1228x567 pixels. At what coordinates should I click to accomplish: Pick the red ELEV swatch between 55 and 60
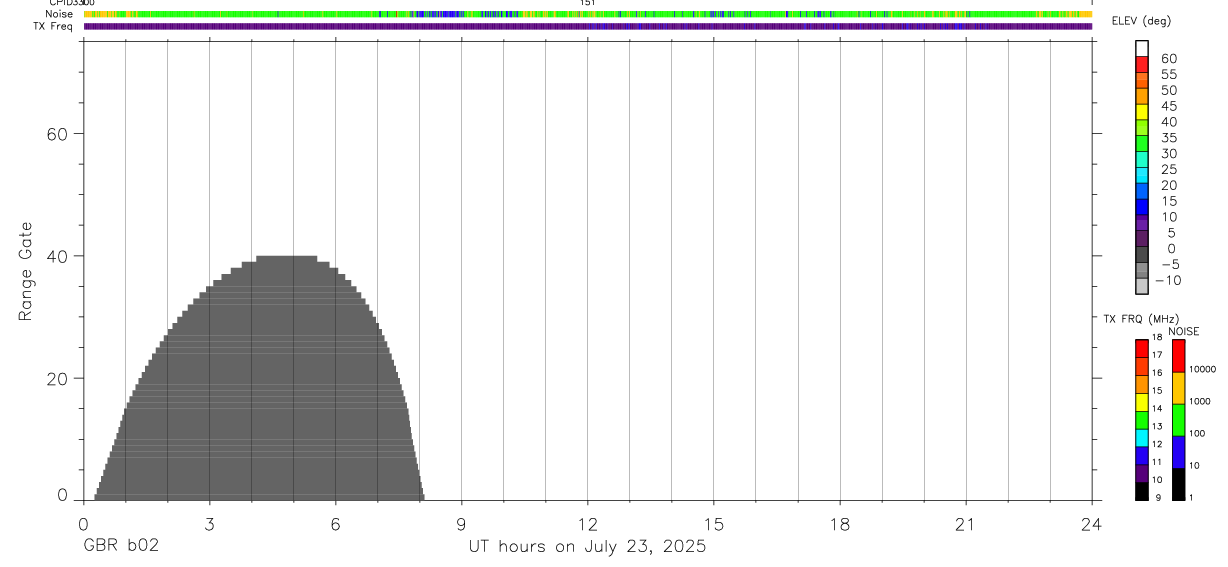pyautogui.click(x=1142, y=63)
